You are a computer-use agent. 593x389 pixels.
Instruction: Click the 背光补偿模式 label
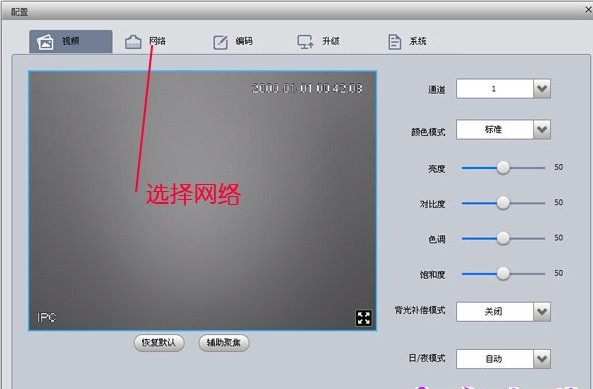click(420, 310)
